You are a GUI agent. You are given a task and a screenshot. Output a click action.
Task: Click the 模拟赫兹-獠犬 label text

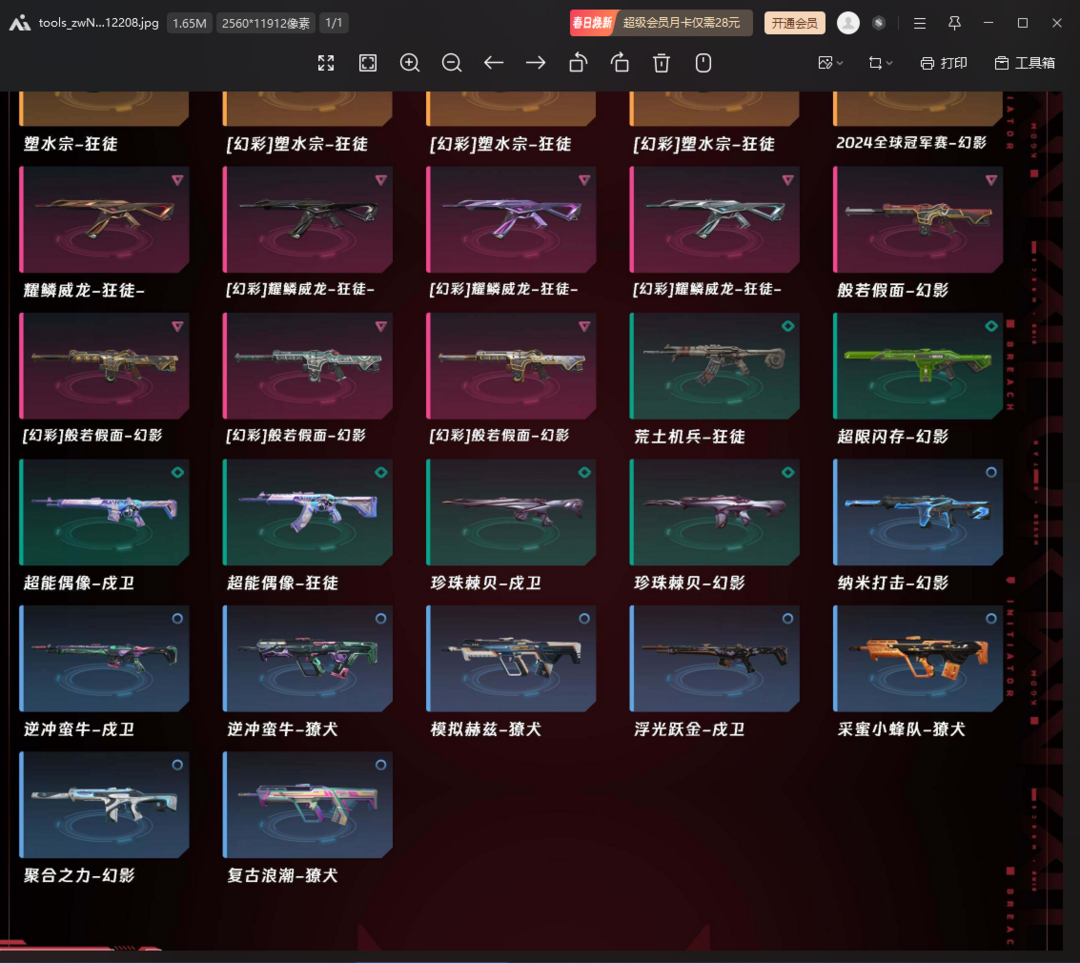(x=486, y=729)
